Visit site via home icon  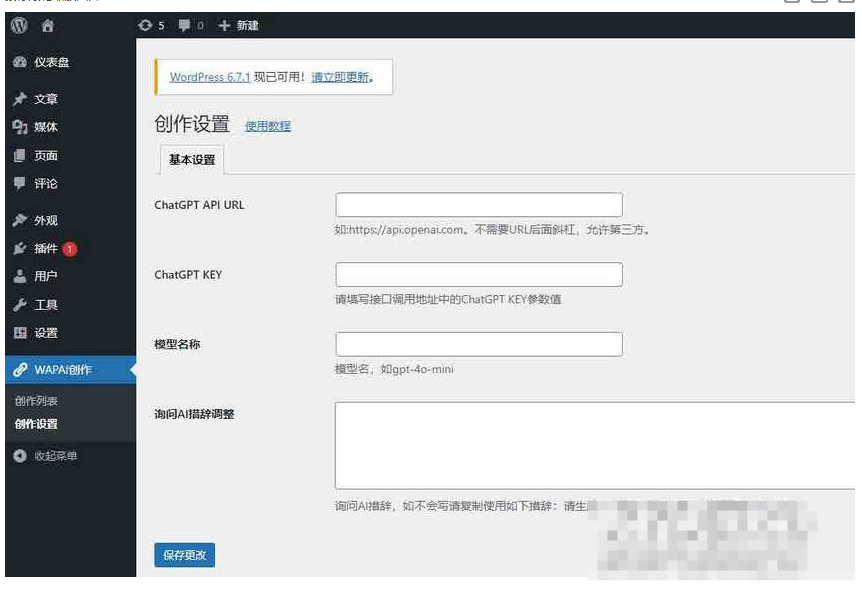[48, 25]
